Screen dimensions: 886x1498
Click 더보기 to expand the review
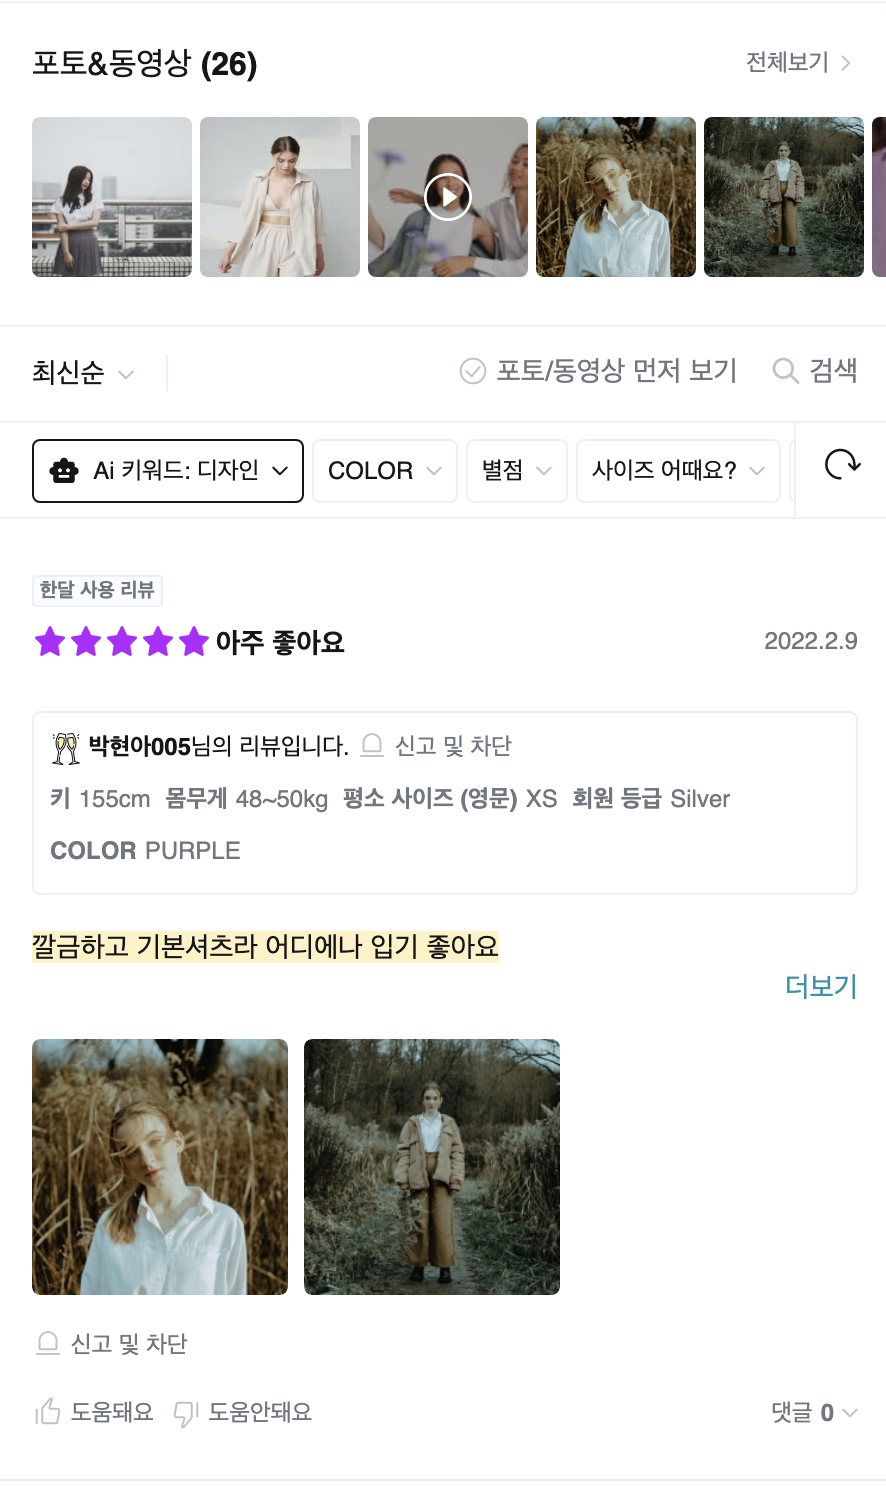click(x=821, y=986)
